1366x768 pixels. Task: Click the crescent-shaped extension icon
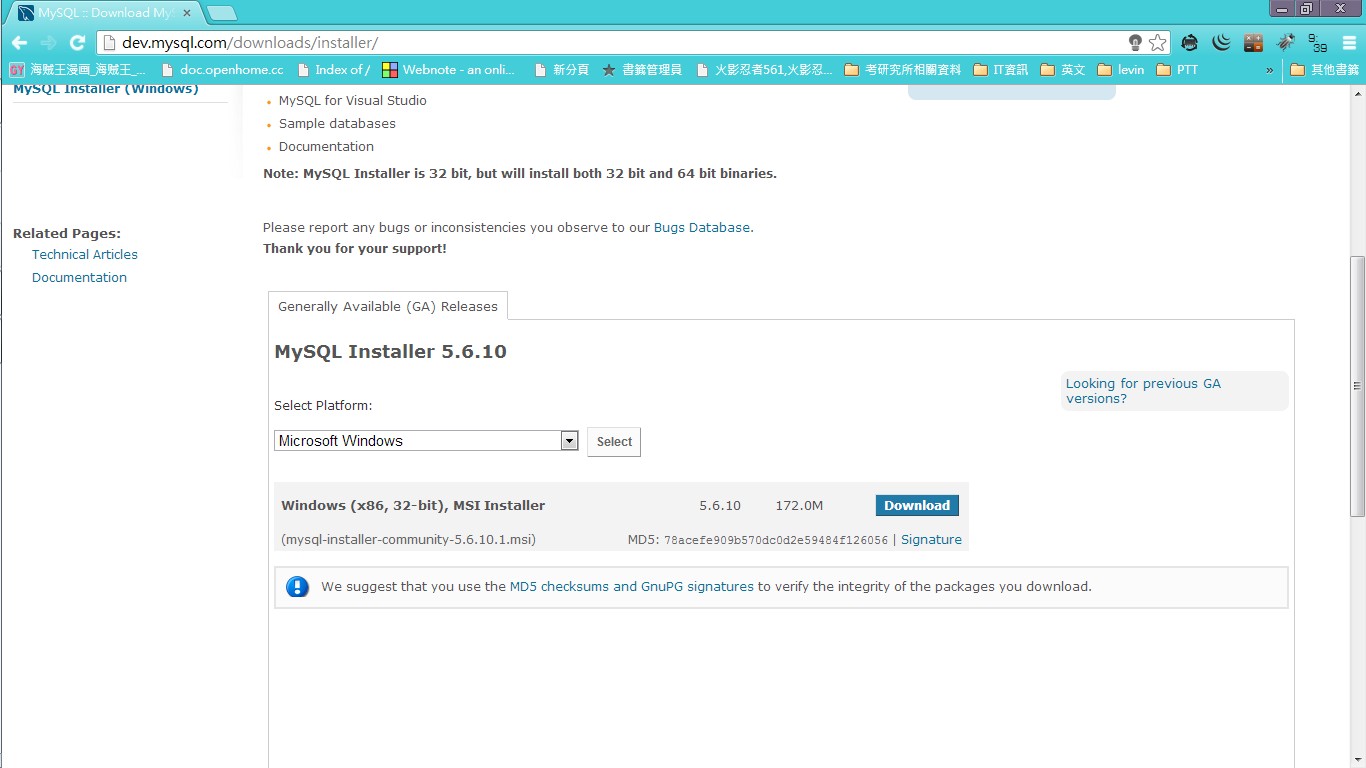(1221, 43)
